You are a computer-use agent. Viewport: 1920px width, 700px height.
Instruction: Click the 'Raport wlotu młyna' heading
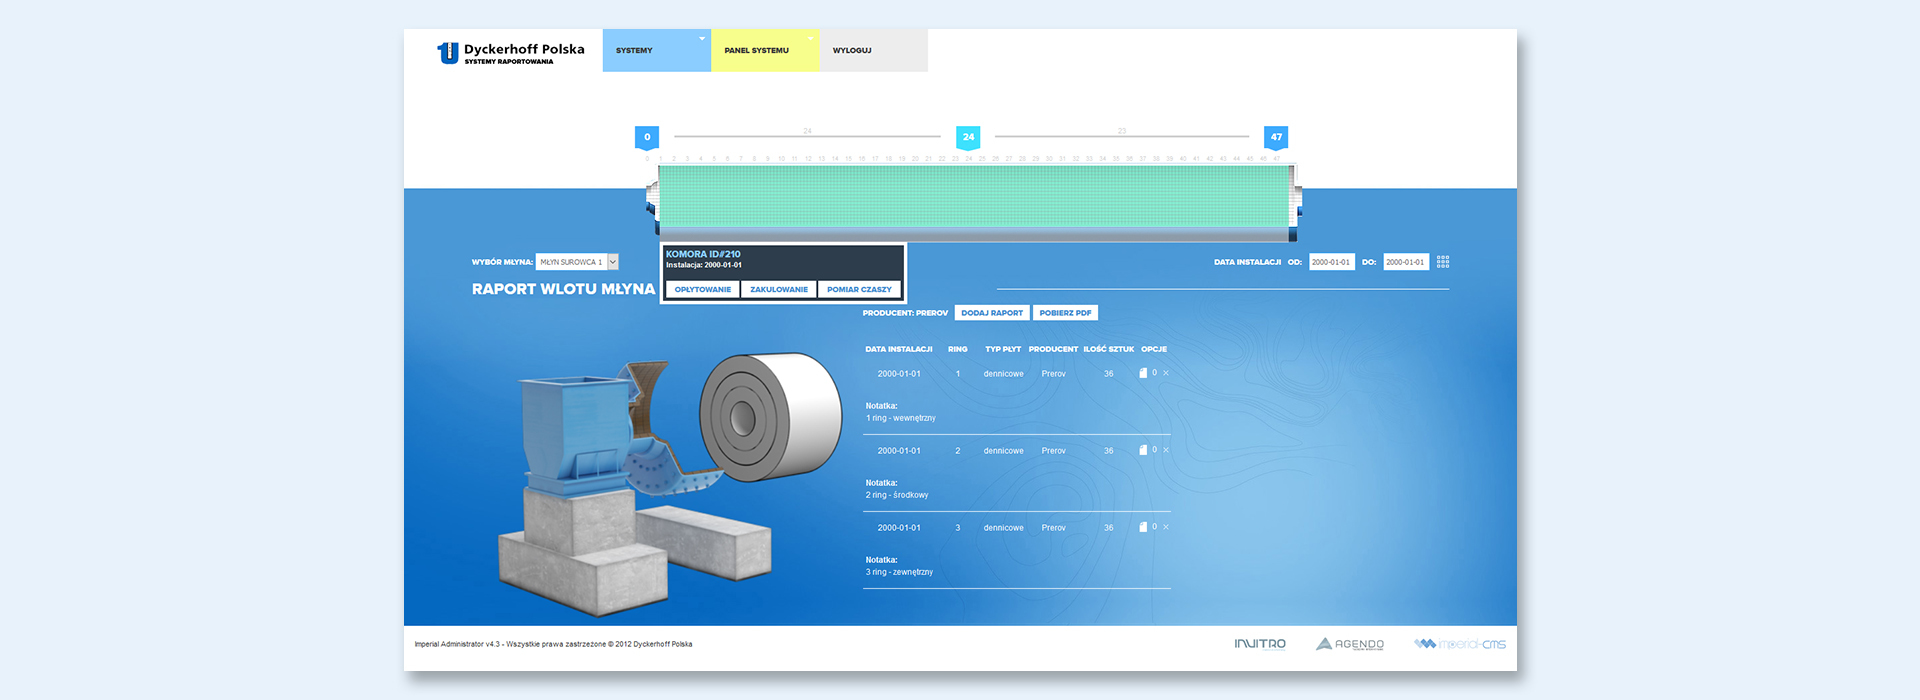click(x=563, y=289)
